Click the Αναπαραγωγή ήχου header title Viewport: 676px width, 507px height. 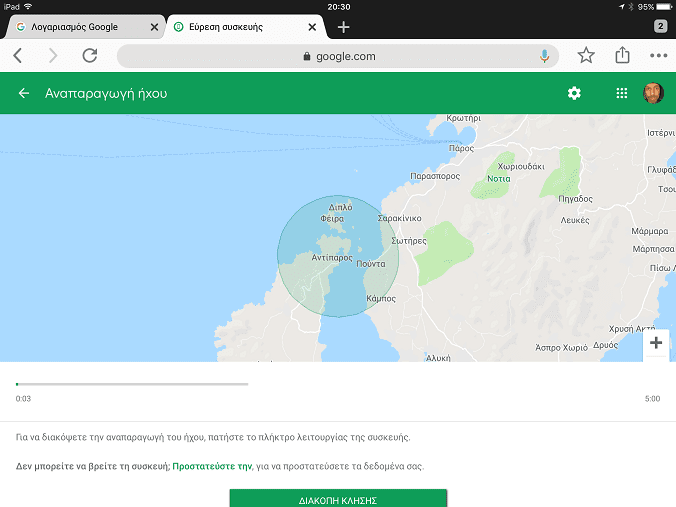coord(106,94)
